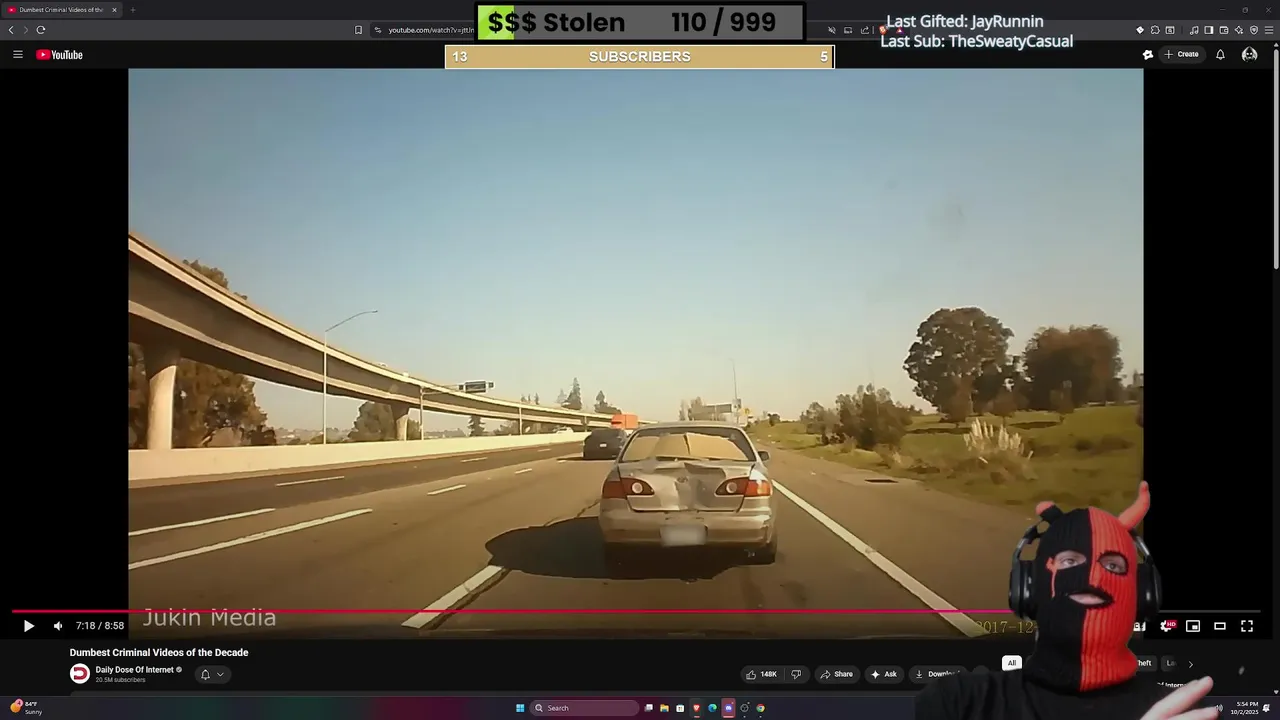Image resolution: width=1280 pixels, height=720 pixels.
Task: Open the taskbar weather widget
Action: pyautogui.click(x=25, y=708)
